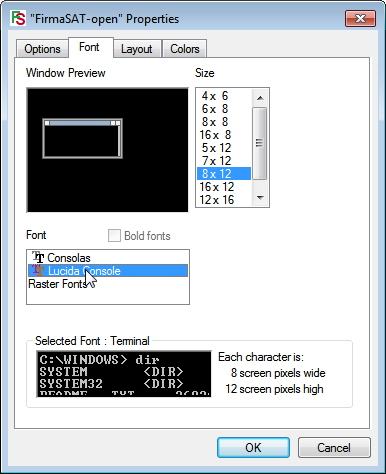Choose size 16 x 12
This screenshot has width=386, height=474.
tap(224, 187)
